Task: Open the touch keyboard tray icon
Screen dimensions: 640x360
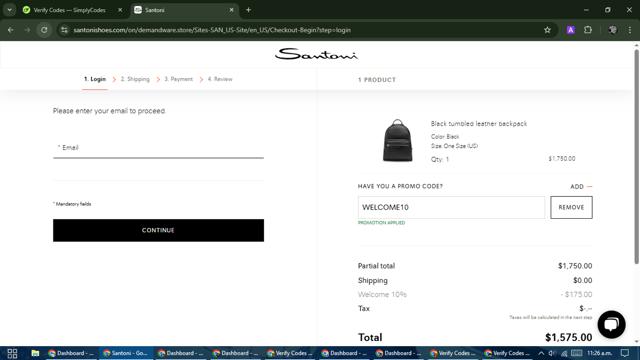Action: coord(576,353)
